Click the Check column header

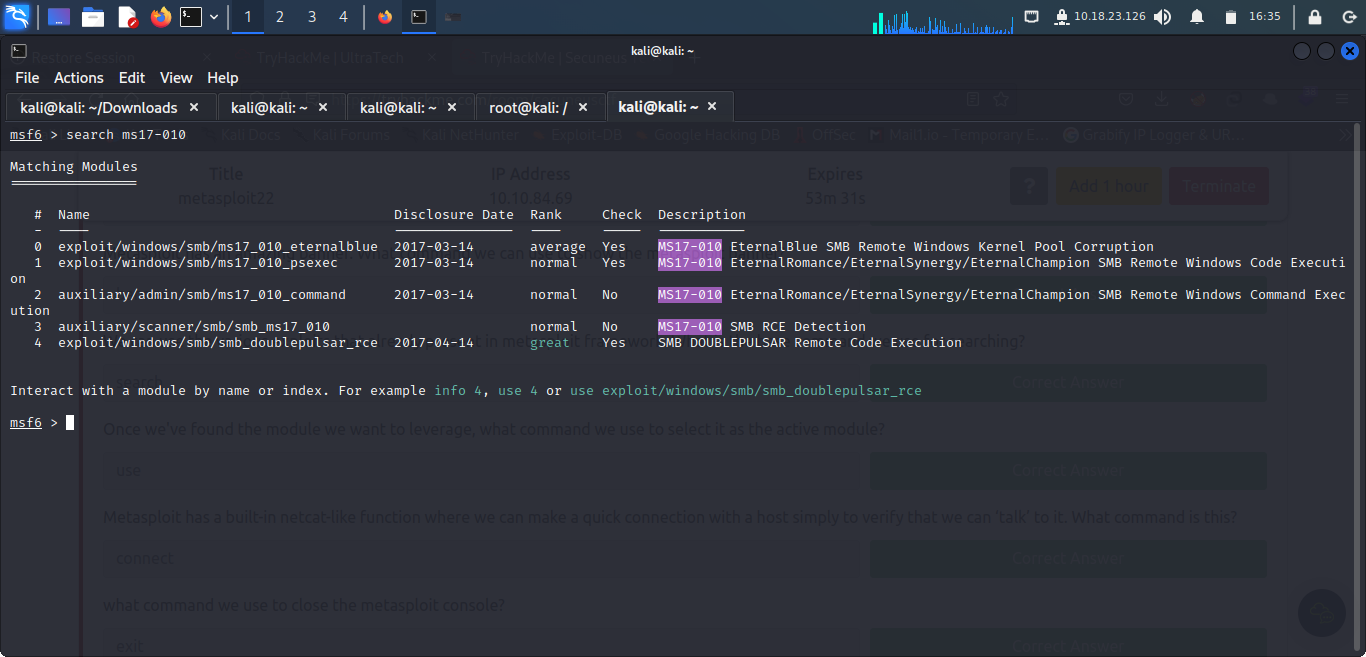click(622, 215)
